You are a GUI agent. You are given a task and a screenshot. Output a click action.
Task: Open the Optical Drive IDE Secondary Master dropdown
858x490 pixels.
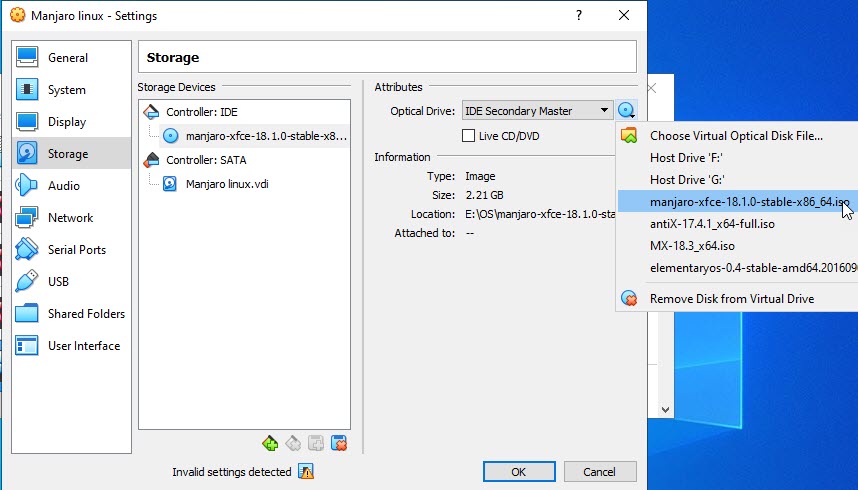point(537,111)
